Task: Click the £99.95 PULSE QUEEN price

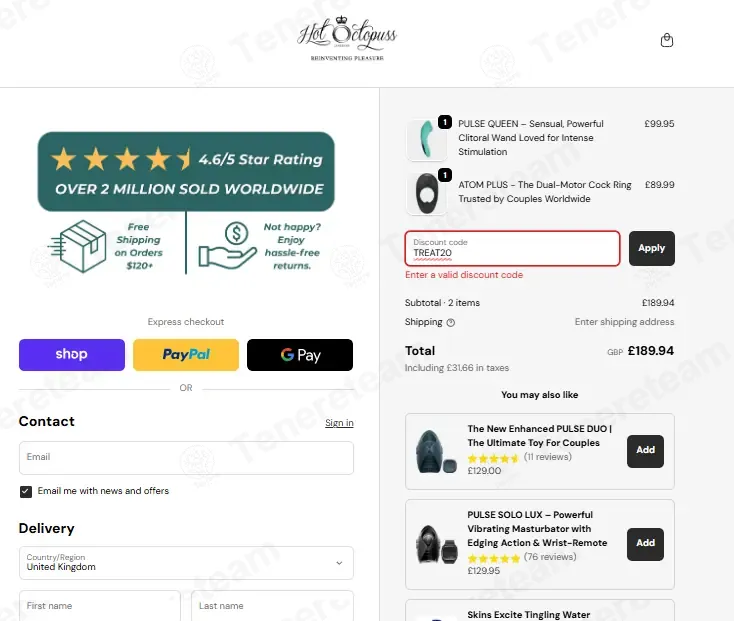Action: [x=659, y=124]
